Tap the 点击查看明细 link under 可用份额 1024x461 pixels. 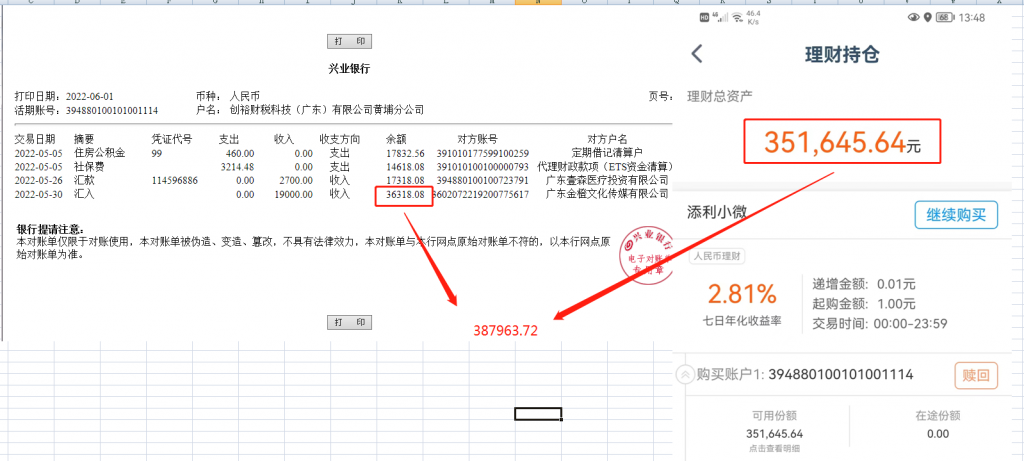(x=774, y=448)
